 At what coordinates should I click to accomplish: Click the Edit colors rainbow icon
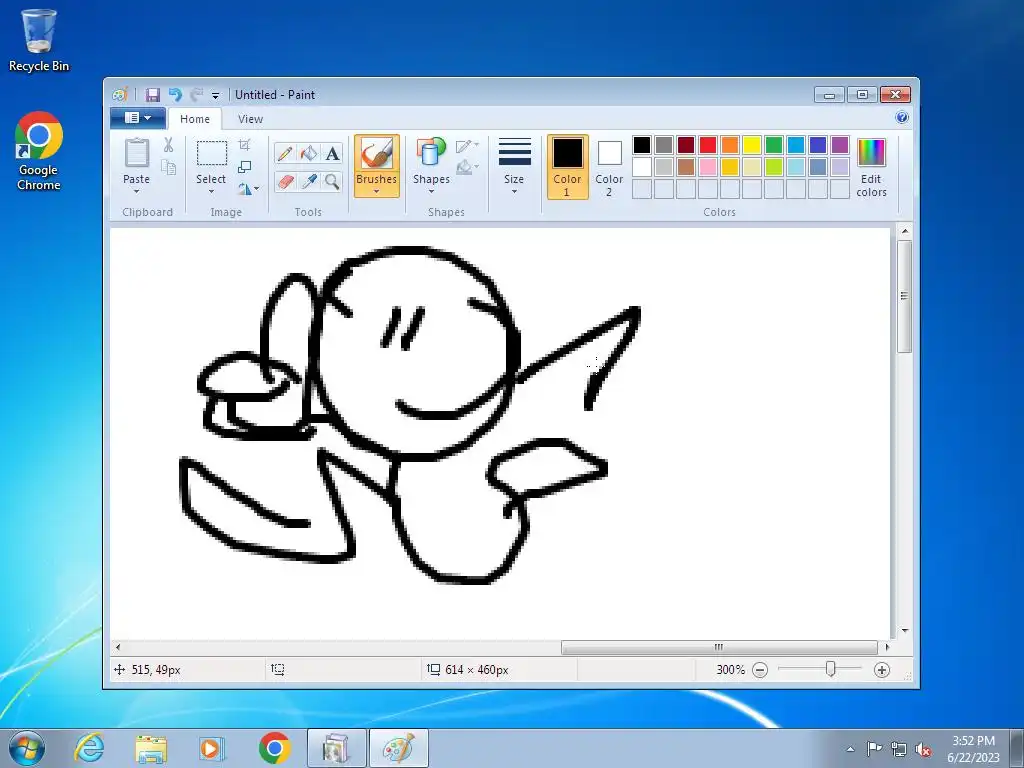(x=871, y=153)
